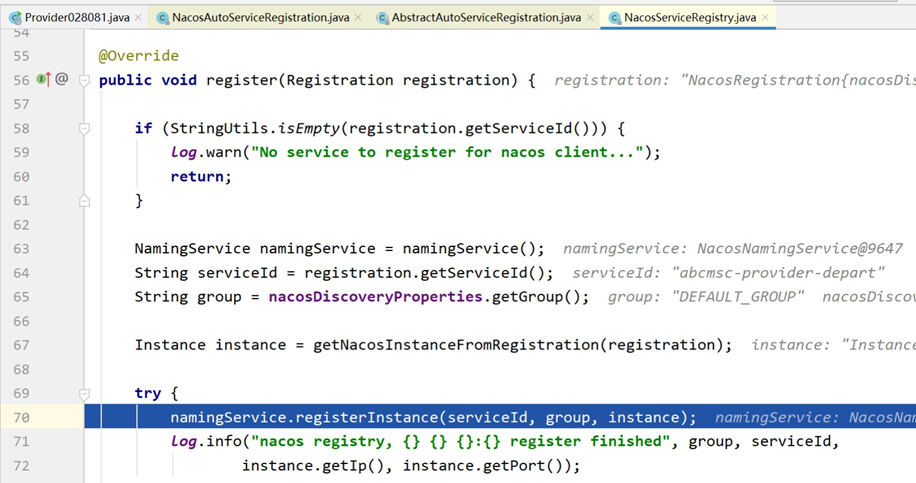Collapse the register method fold at line 56
Image resolution: width=916 pixels, height=483 pixels.
click(85, 80)
